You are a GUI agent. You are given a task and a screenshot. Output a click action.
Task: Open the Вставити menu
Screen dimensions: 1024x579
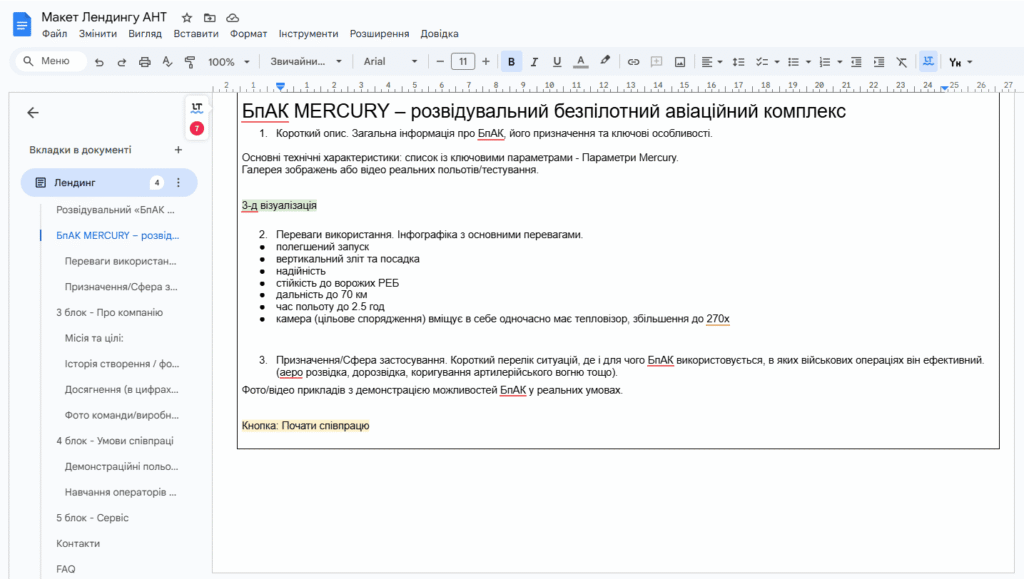point(196,34)
